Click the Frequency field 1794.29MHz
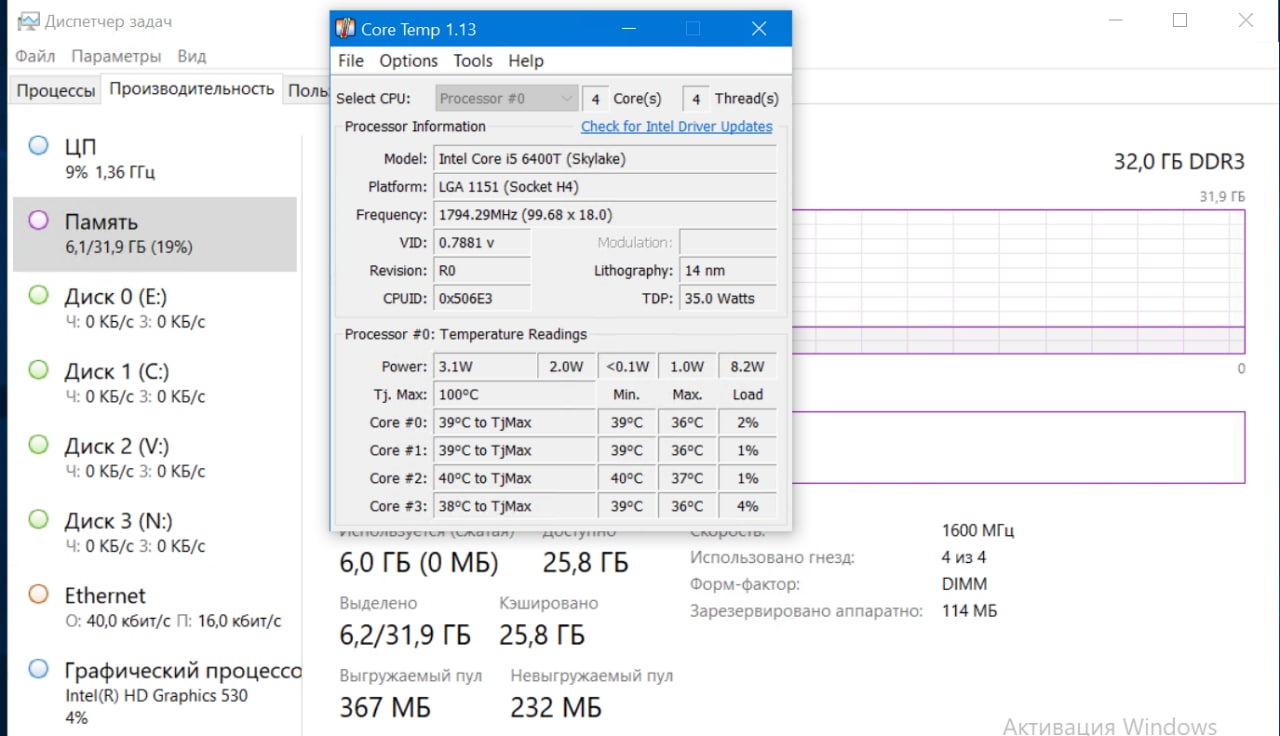The height and width of the screenshot is (736, 1280). coord(605,215)
